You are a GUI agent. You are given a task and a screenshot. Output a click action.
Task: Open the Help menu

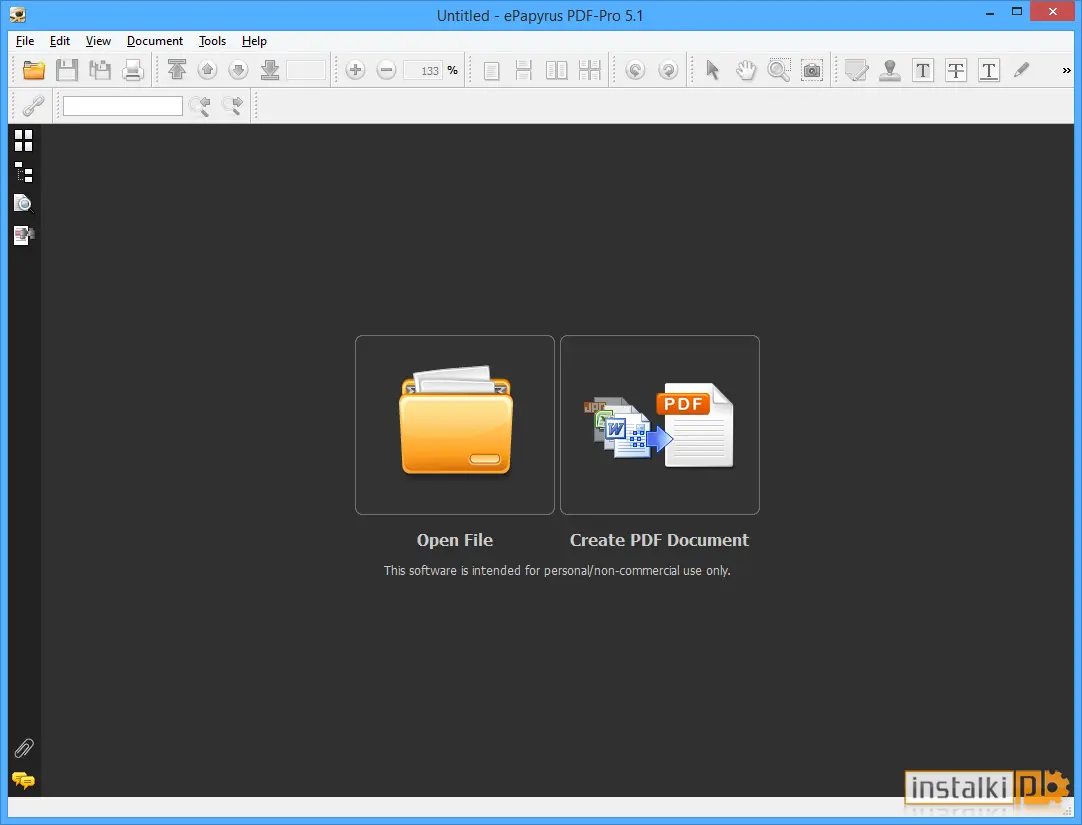click(254, 41)
